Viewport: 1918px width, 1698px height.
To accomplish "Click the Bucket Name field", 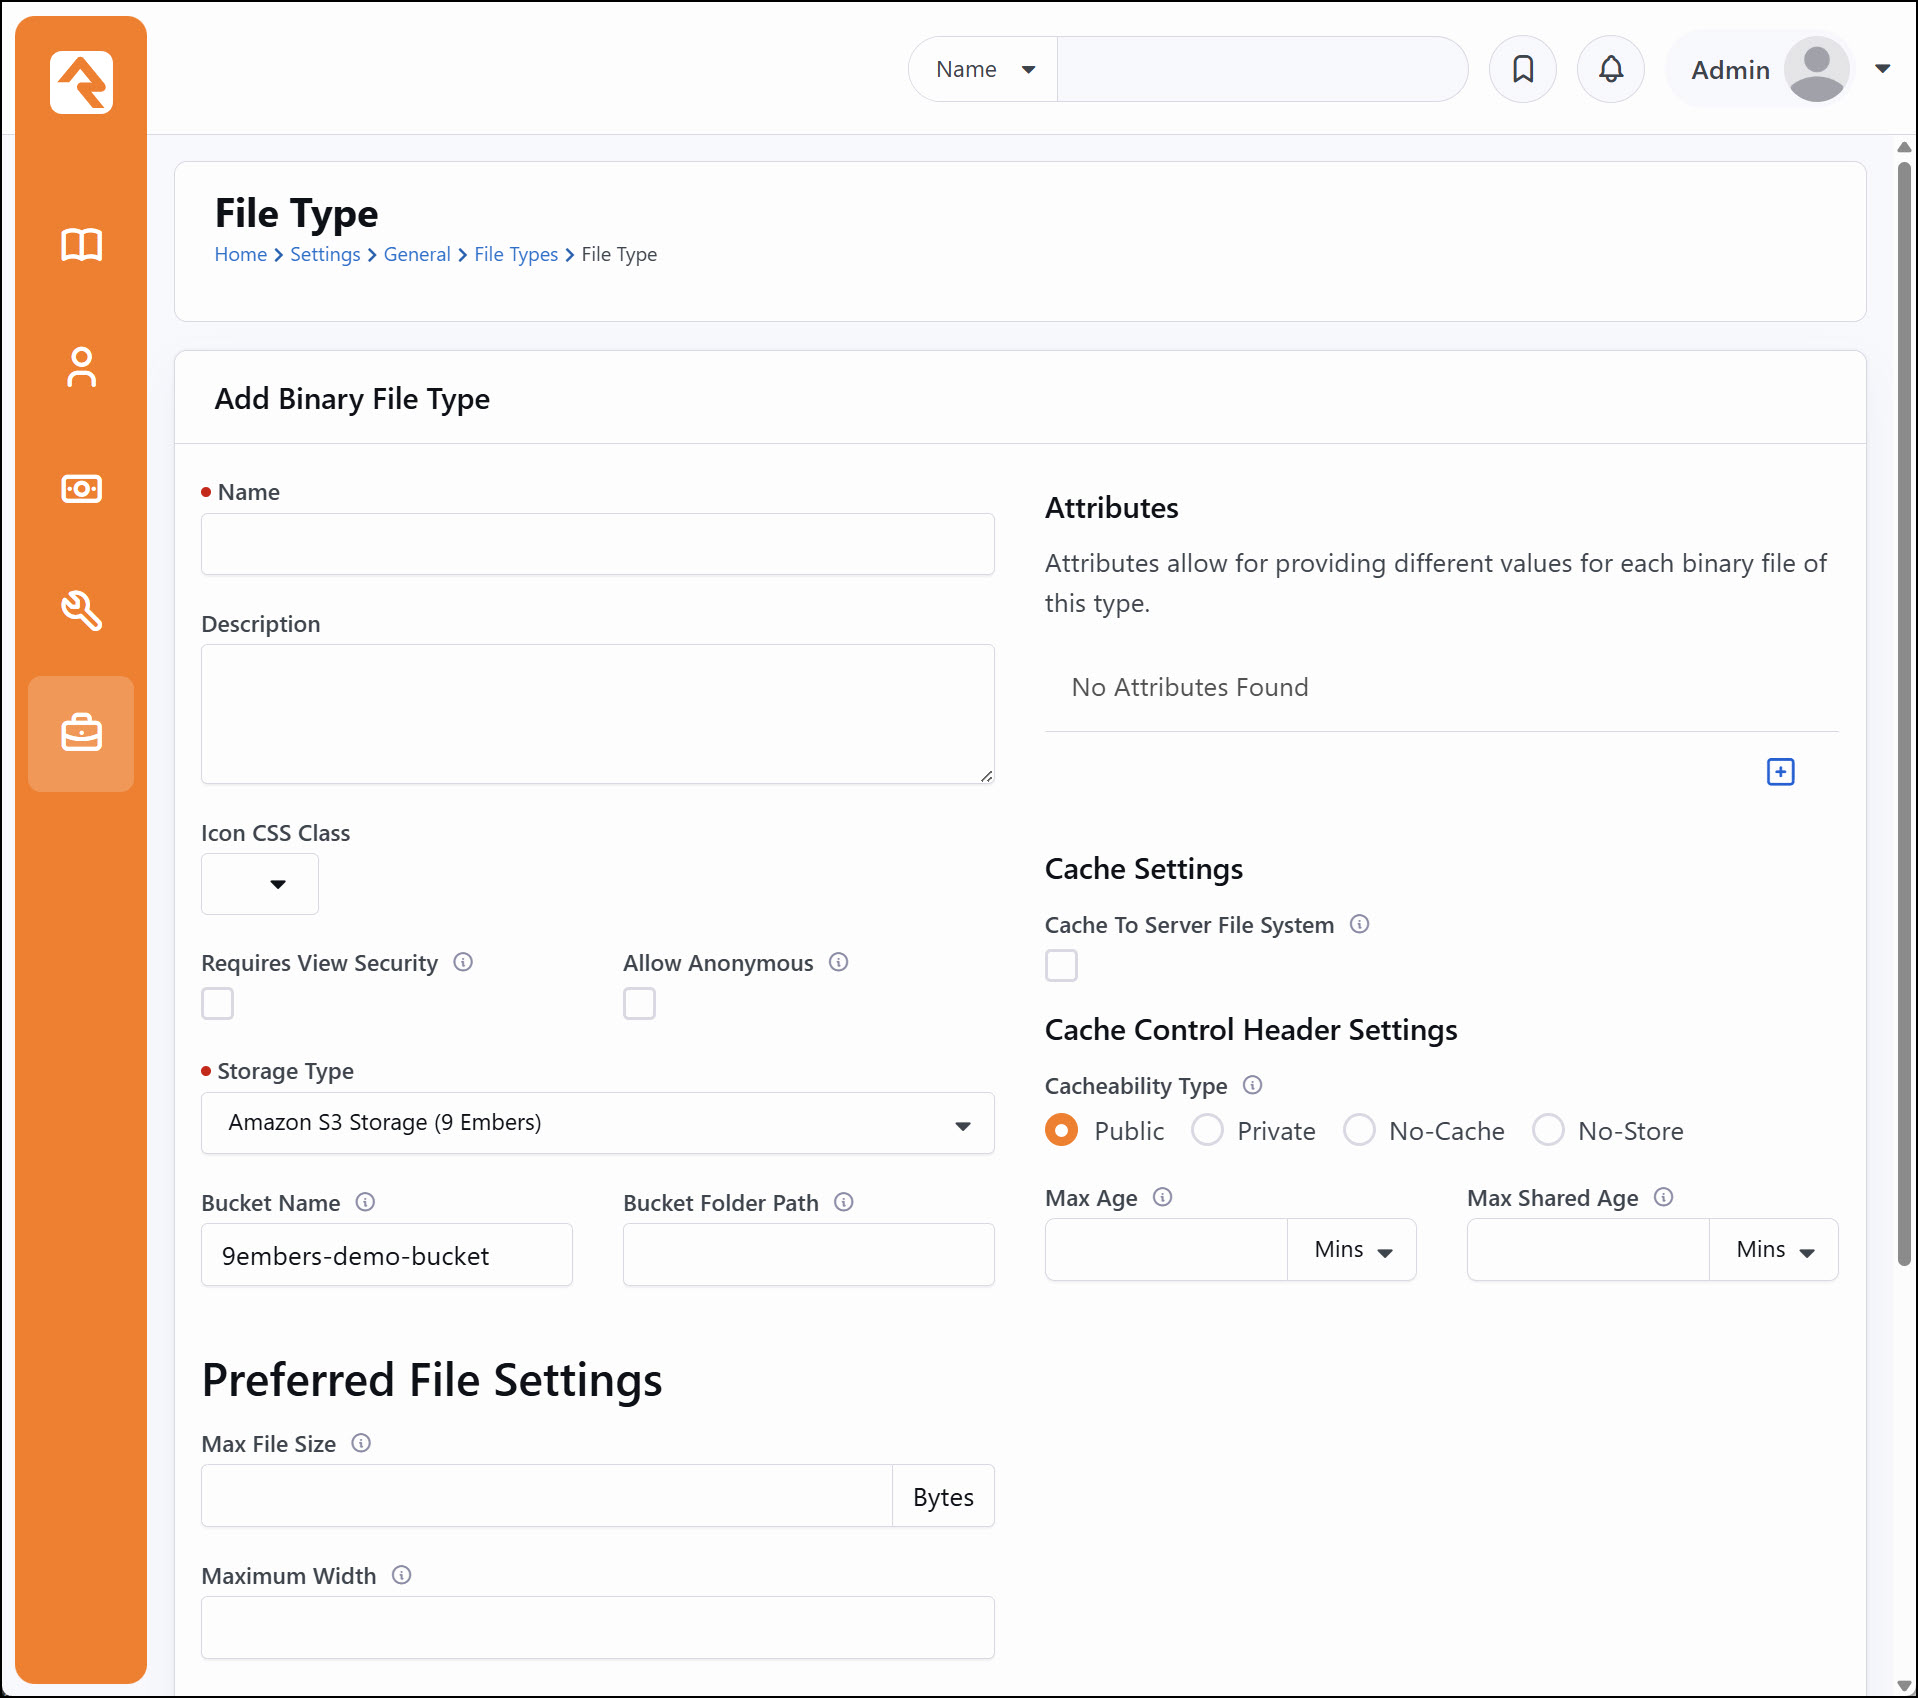I will pyautogui.click(x=387, y=1255).
